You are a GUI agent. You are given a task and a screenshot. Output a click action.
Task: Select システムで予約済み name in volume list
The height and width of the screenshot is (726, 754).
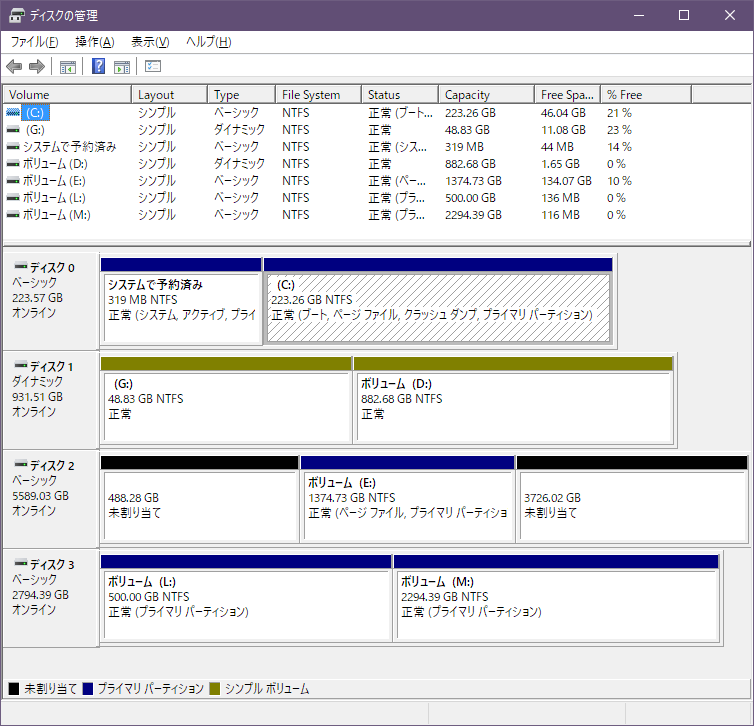tap(70, 147)
